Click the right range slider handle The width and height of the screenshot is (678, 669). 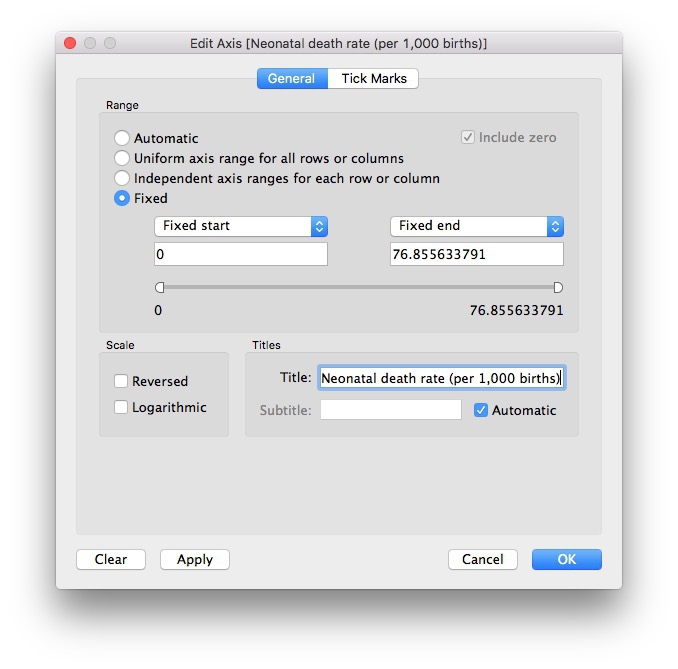click(x=558, y=287)
